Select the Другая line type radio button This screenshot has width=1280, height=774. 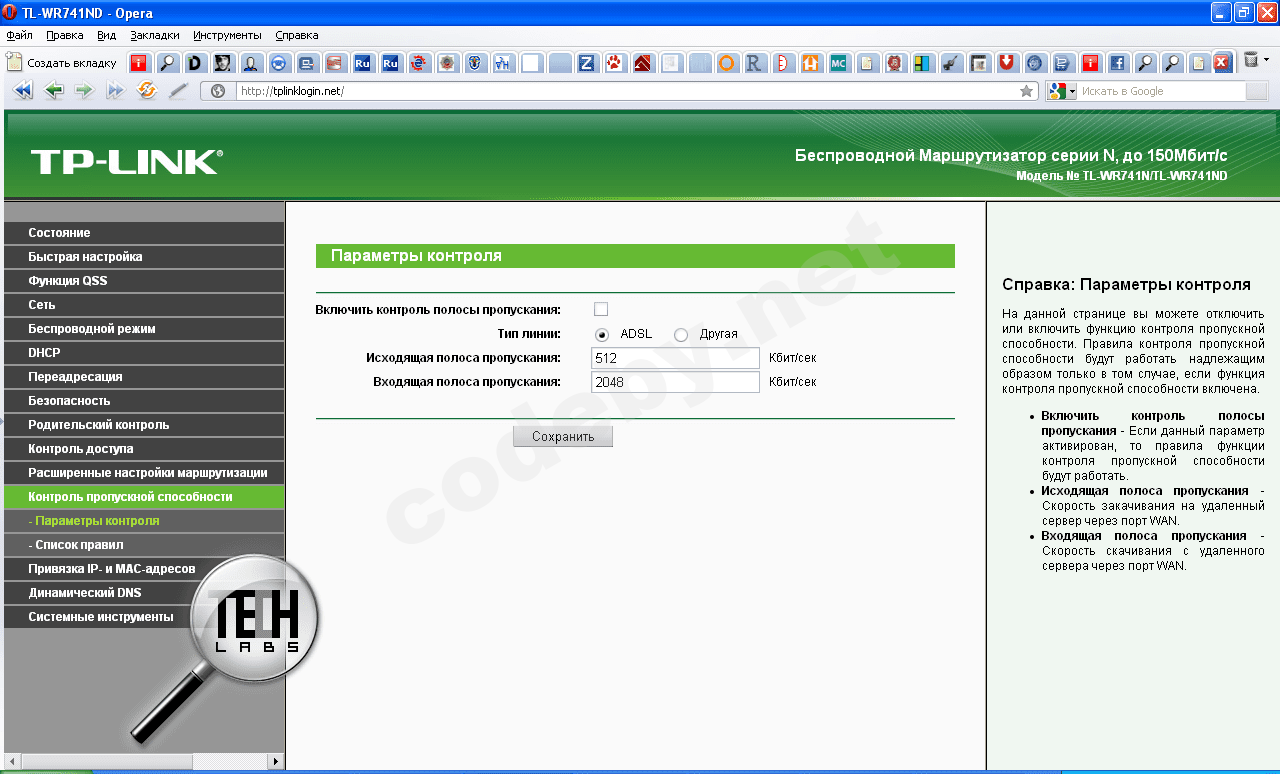point(681,334)
